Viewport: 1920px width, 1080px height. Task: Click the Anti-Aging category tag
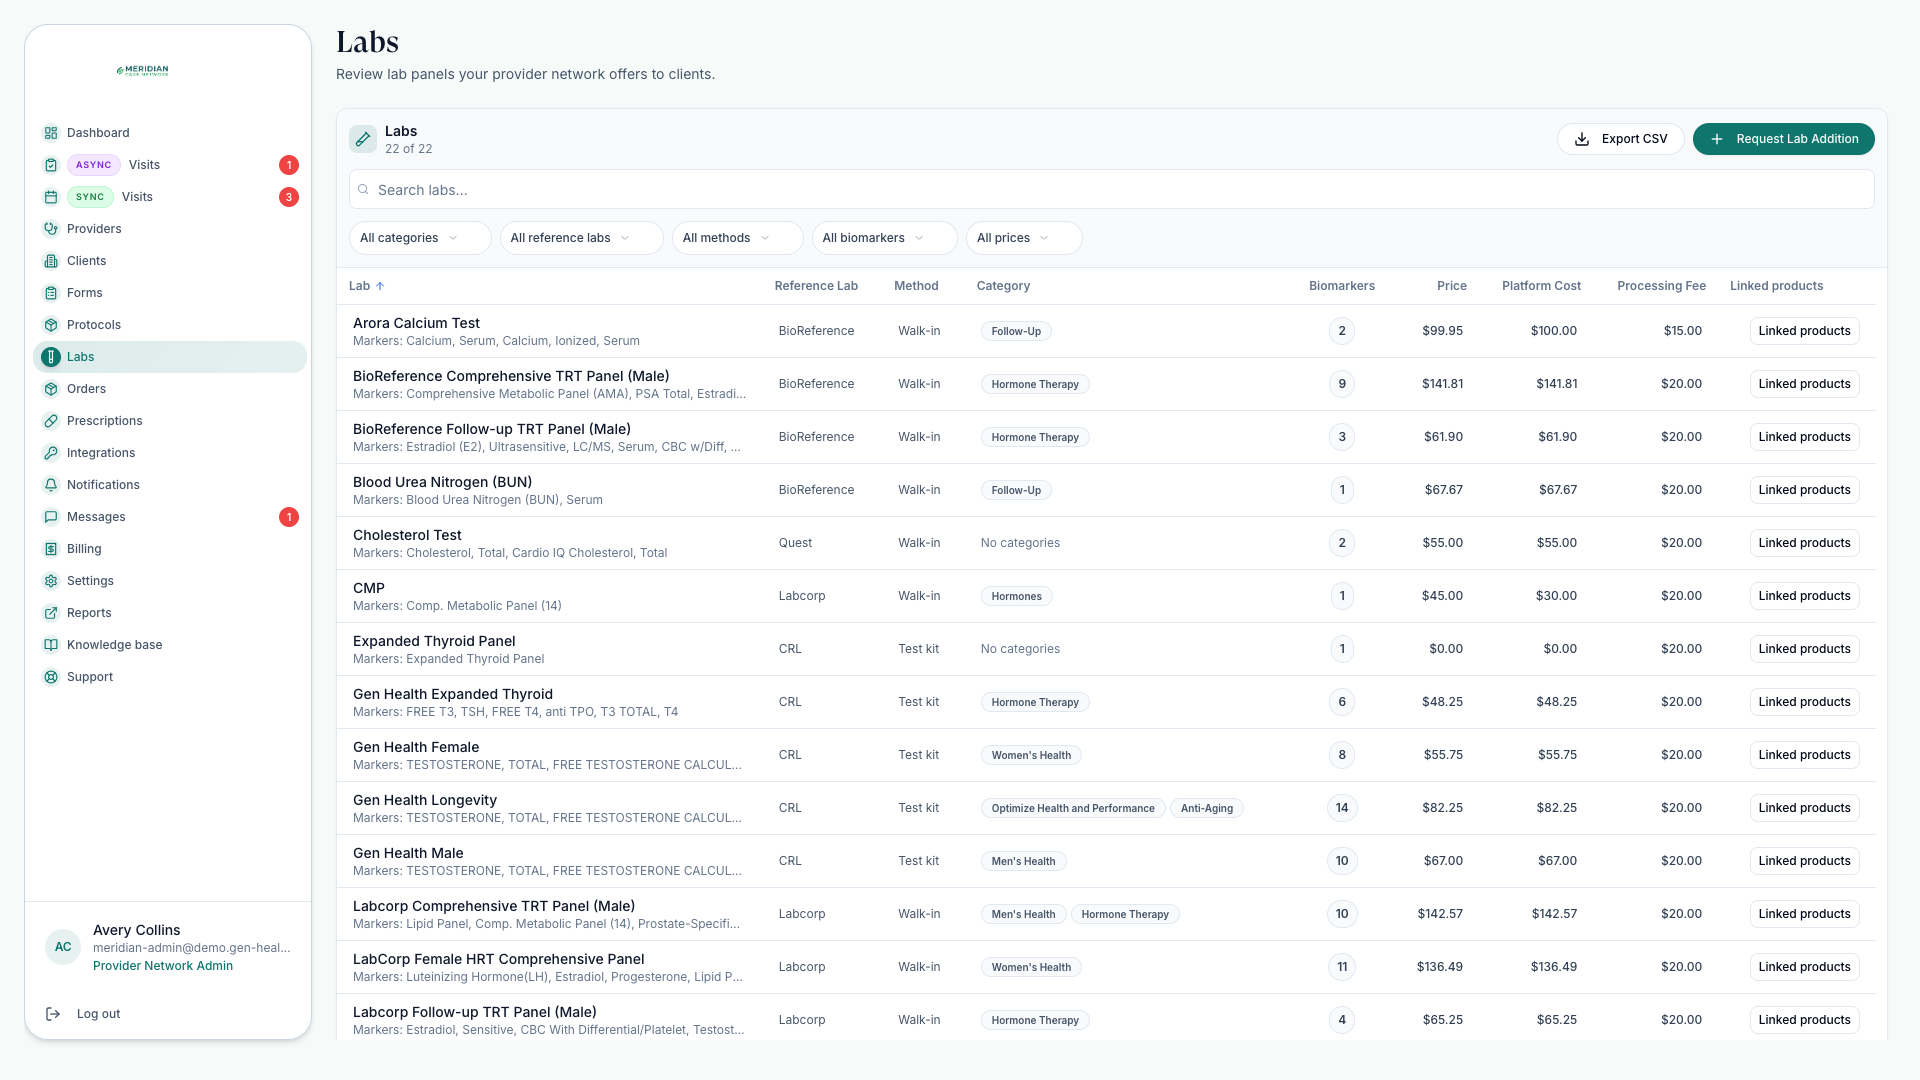pos(1206,808)
